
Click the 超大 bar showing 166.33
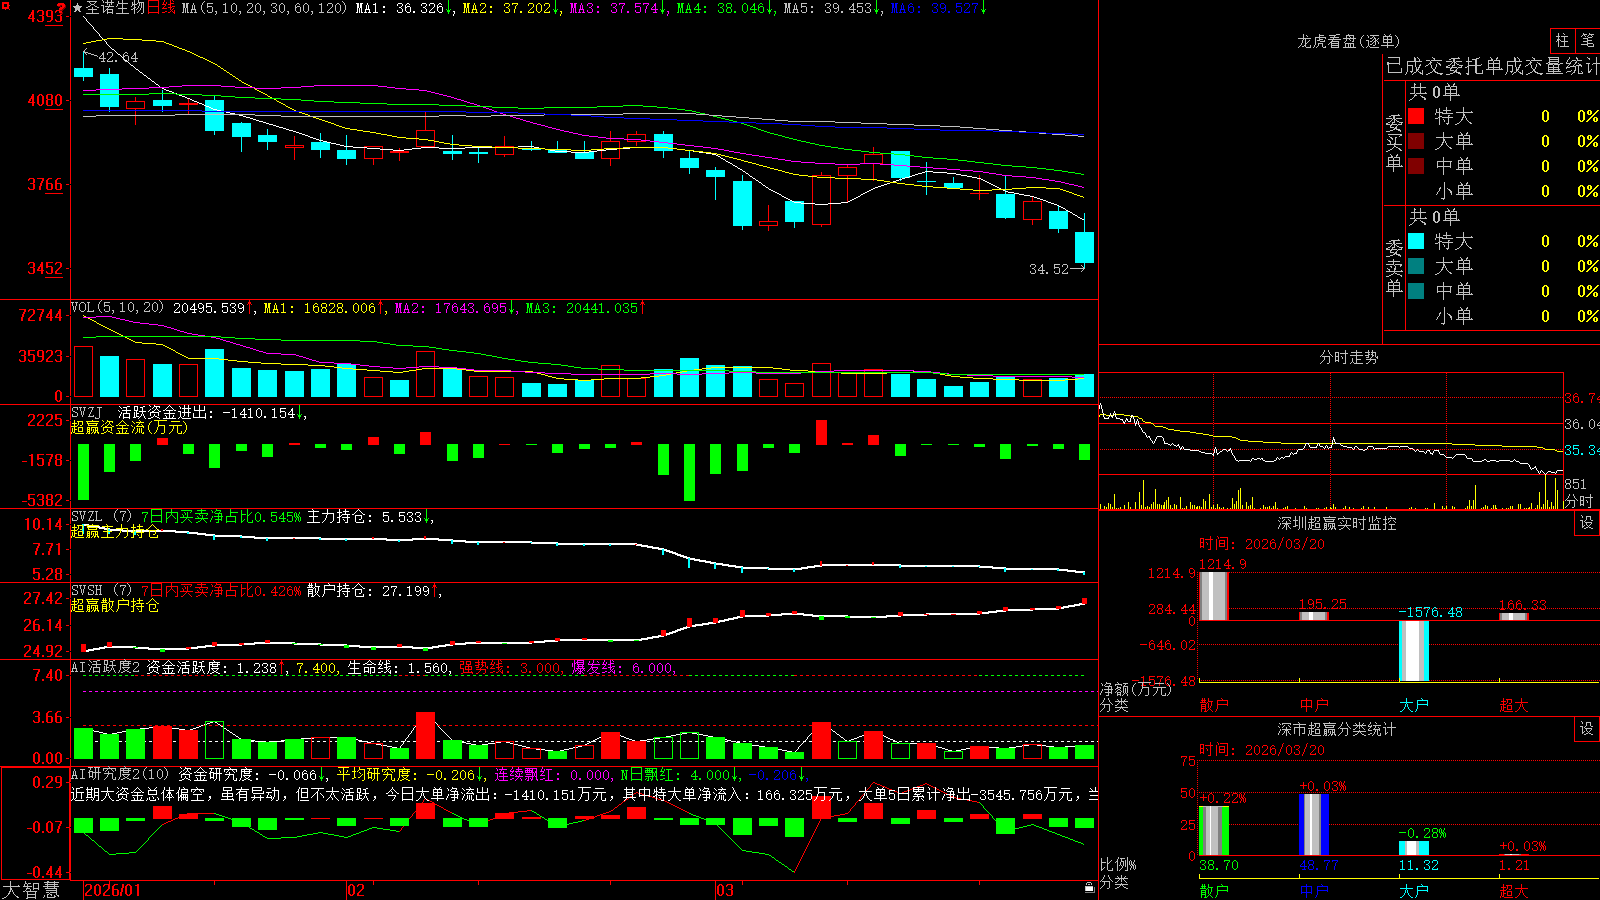click(x=1514, y=617)
